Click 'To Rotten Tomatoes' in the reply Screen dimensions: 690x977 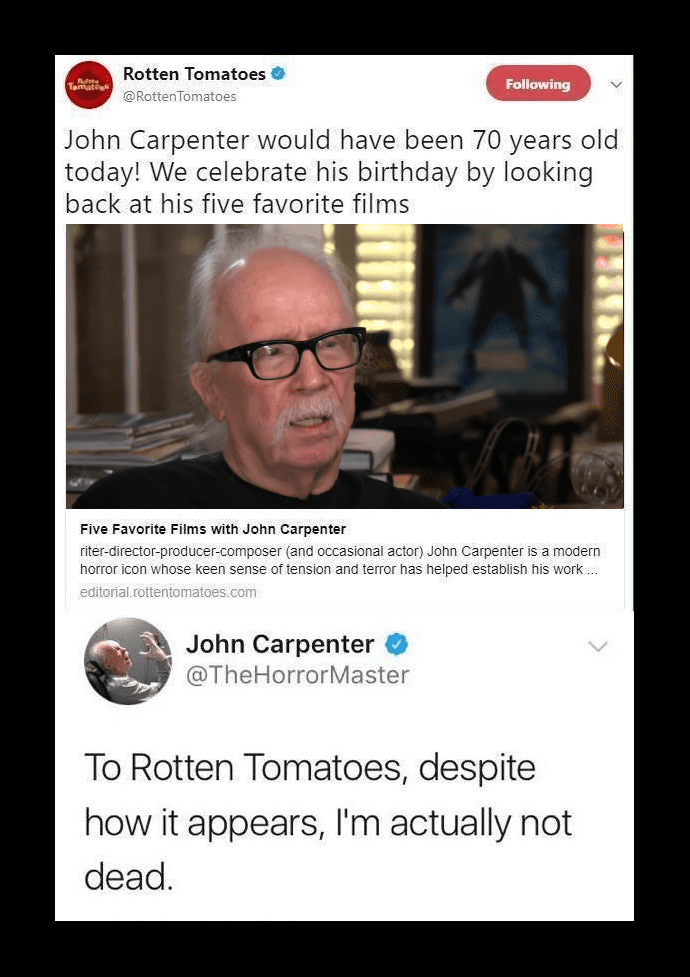[244, 767]
